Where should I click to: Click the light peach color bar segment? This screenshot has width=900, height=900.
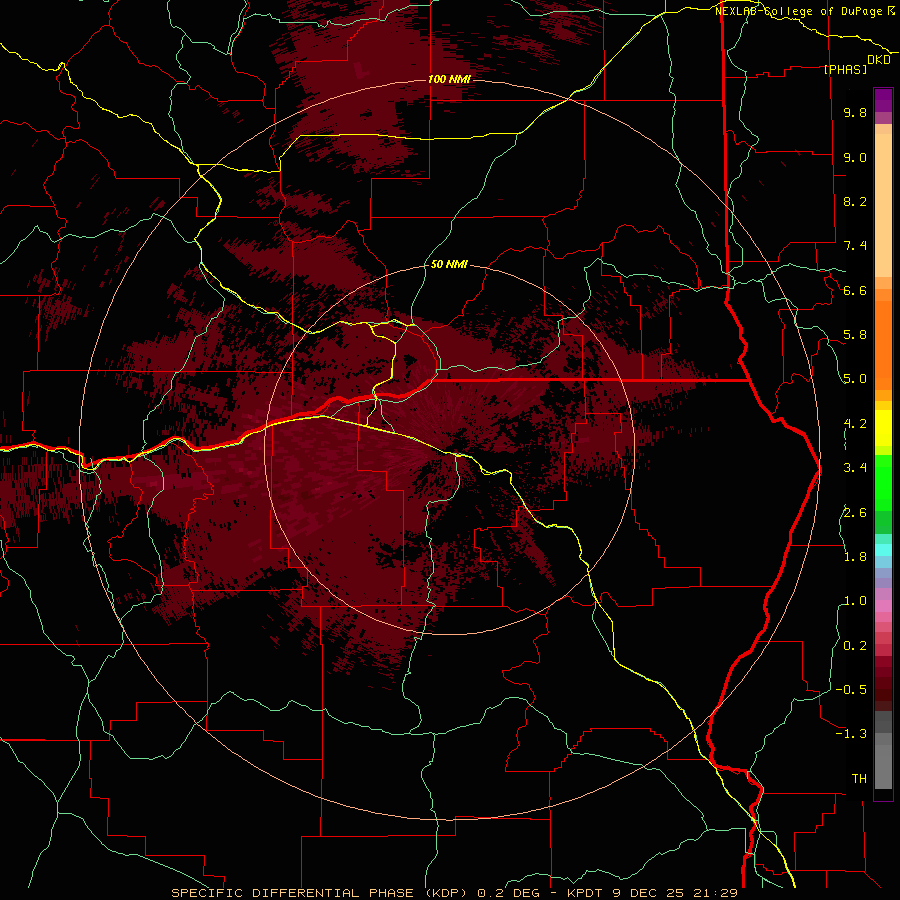883,205
